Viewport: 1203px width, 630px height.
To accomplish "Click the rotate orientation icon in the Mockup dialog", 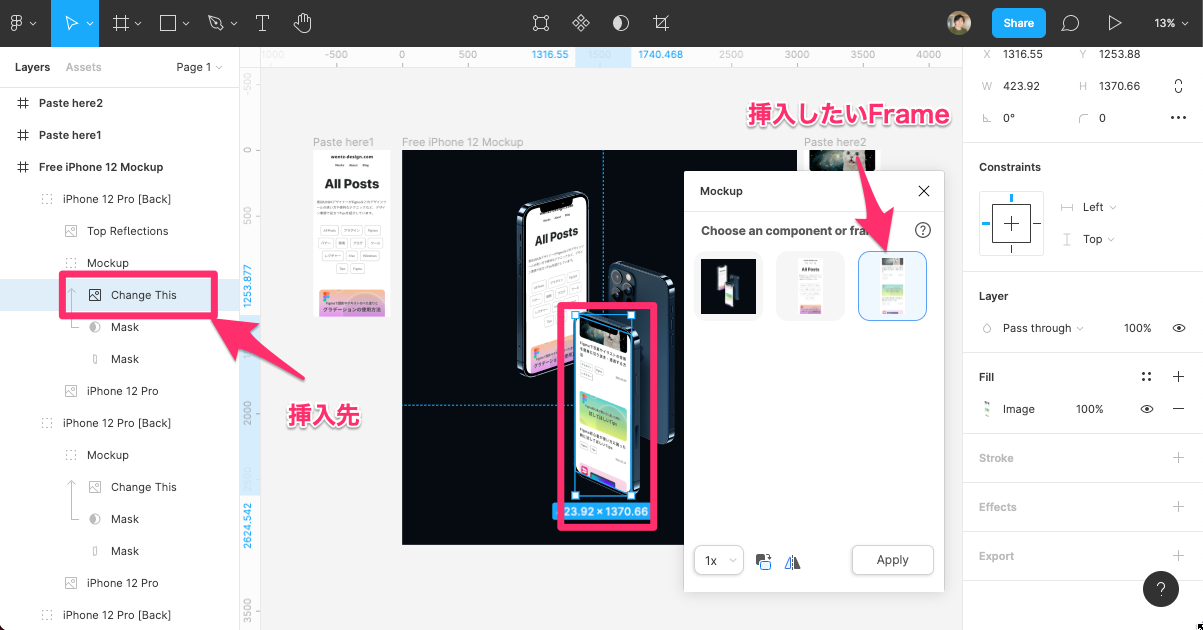I will coord(763,561).
